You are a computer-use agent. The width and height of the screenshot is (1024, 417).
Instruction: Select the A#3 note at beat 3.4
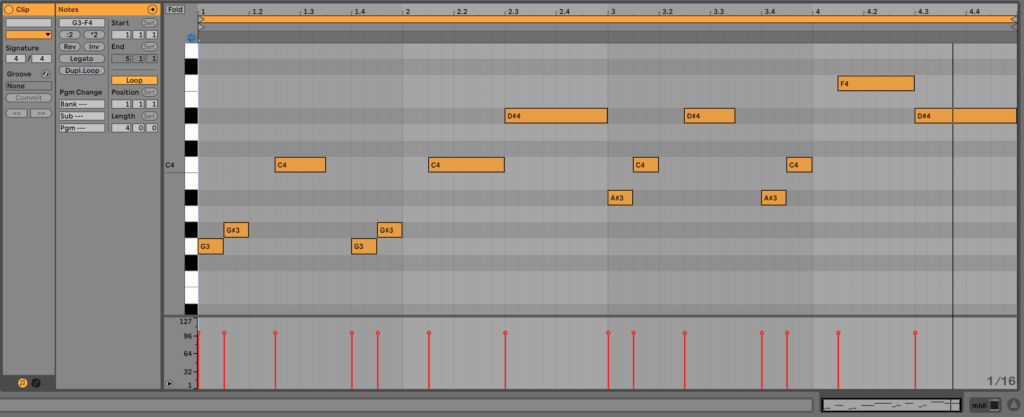(x=774, y=198)
